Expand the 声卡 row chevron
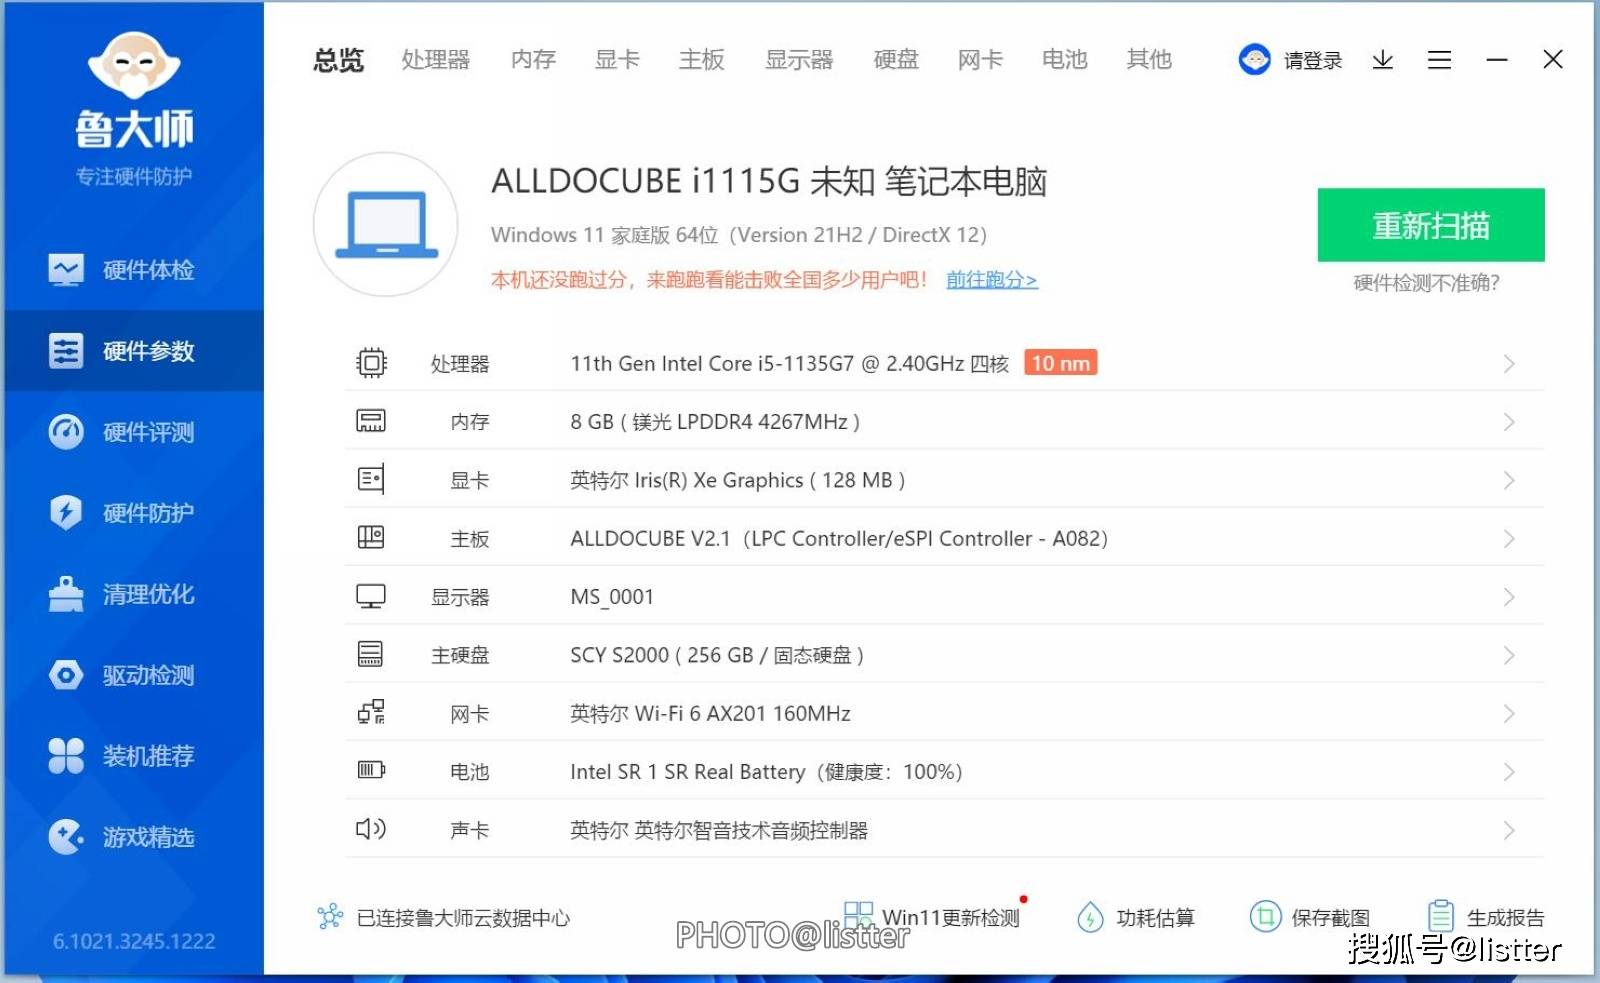Viewport: 1600px width, 983px height. [x=1509, y=830]
